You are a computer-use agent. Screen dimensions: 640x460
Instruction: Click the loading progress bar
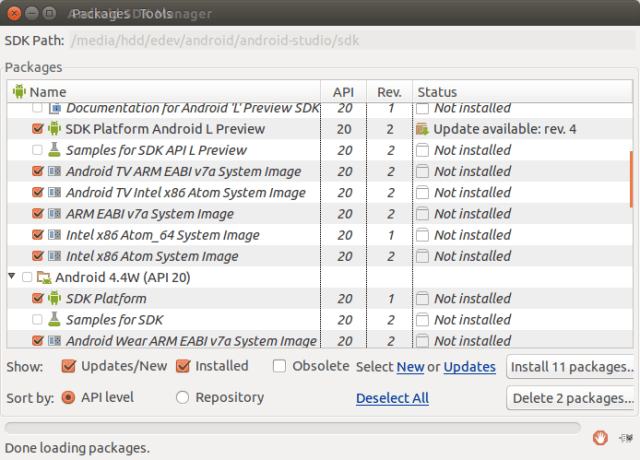292,428
